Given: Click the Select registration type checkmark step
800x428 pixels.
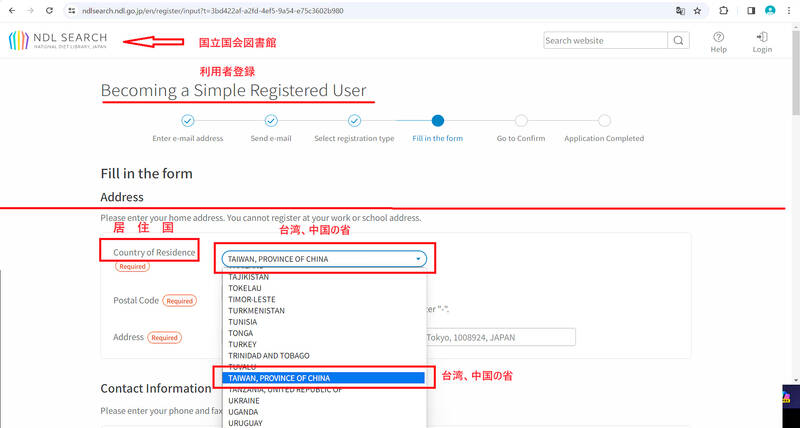Looking at the screenshot, I should coord(354,121).
